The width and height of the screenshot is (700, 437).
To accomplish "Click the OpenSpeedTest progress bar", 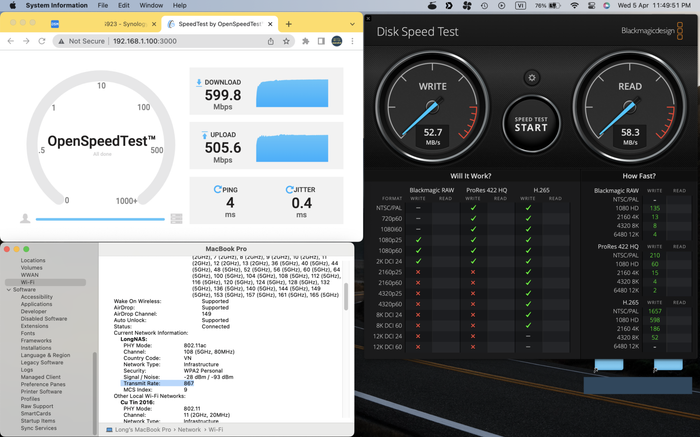I will (x=100, y=219).
